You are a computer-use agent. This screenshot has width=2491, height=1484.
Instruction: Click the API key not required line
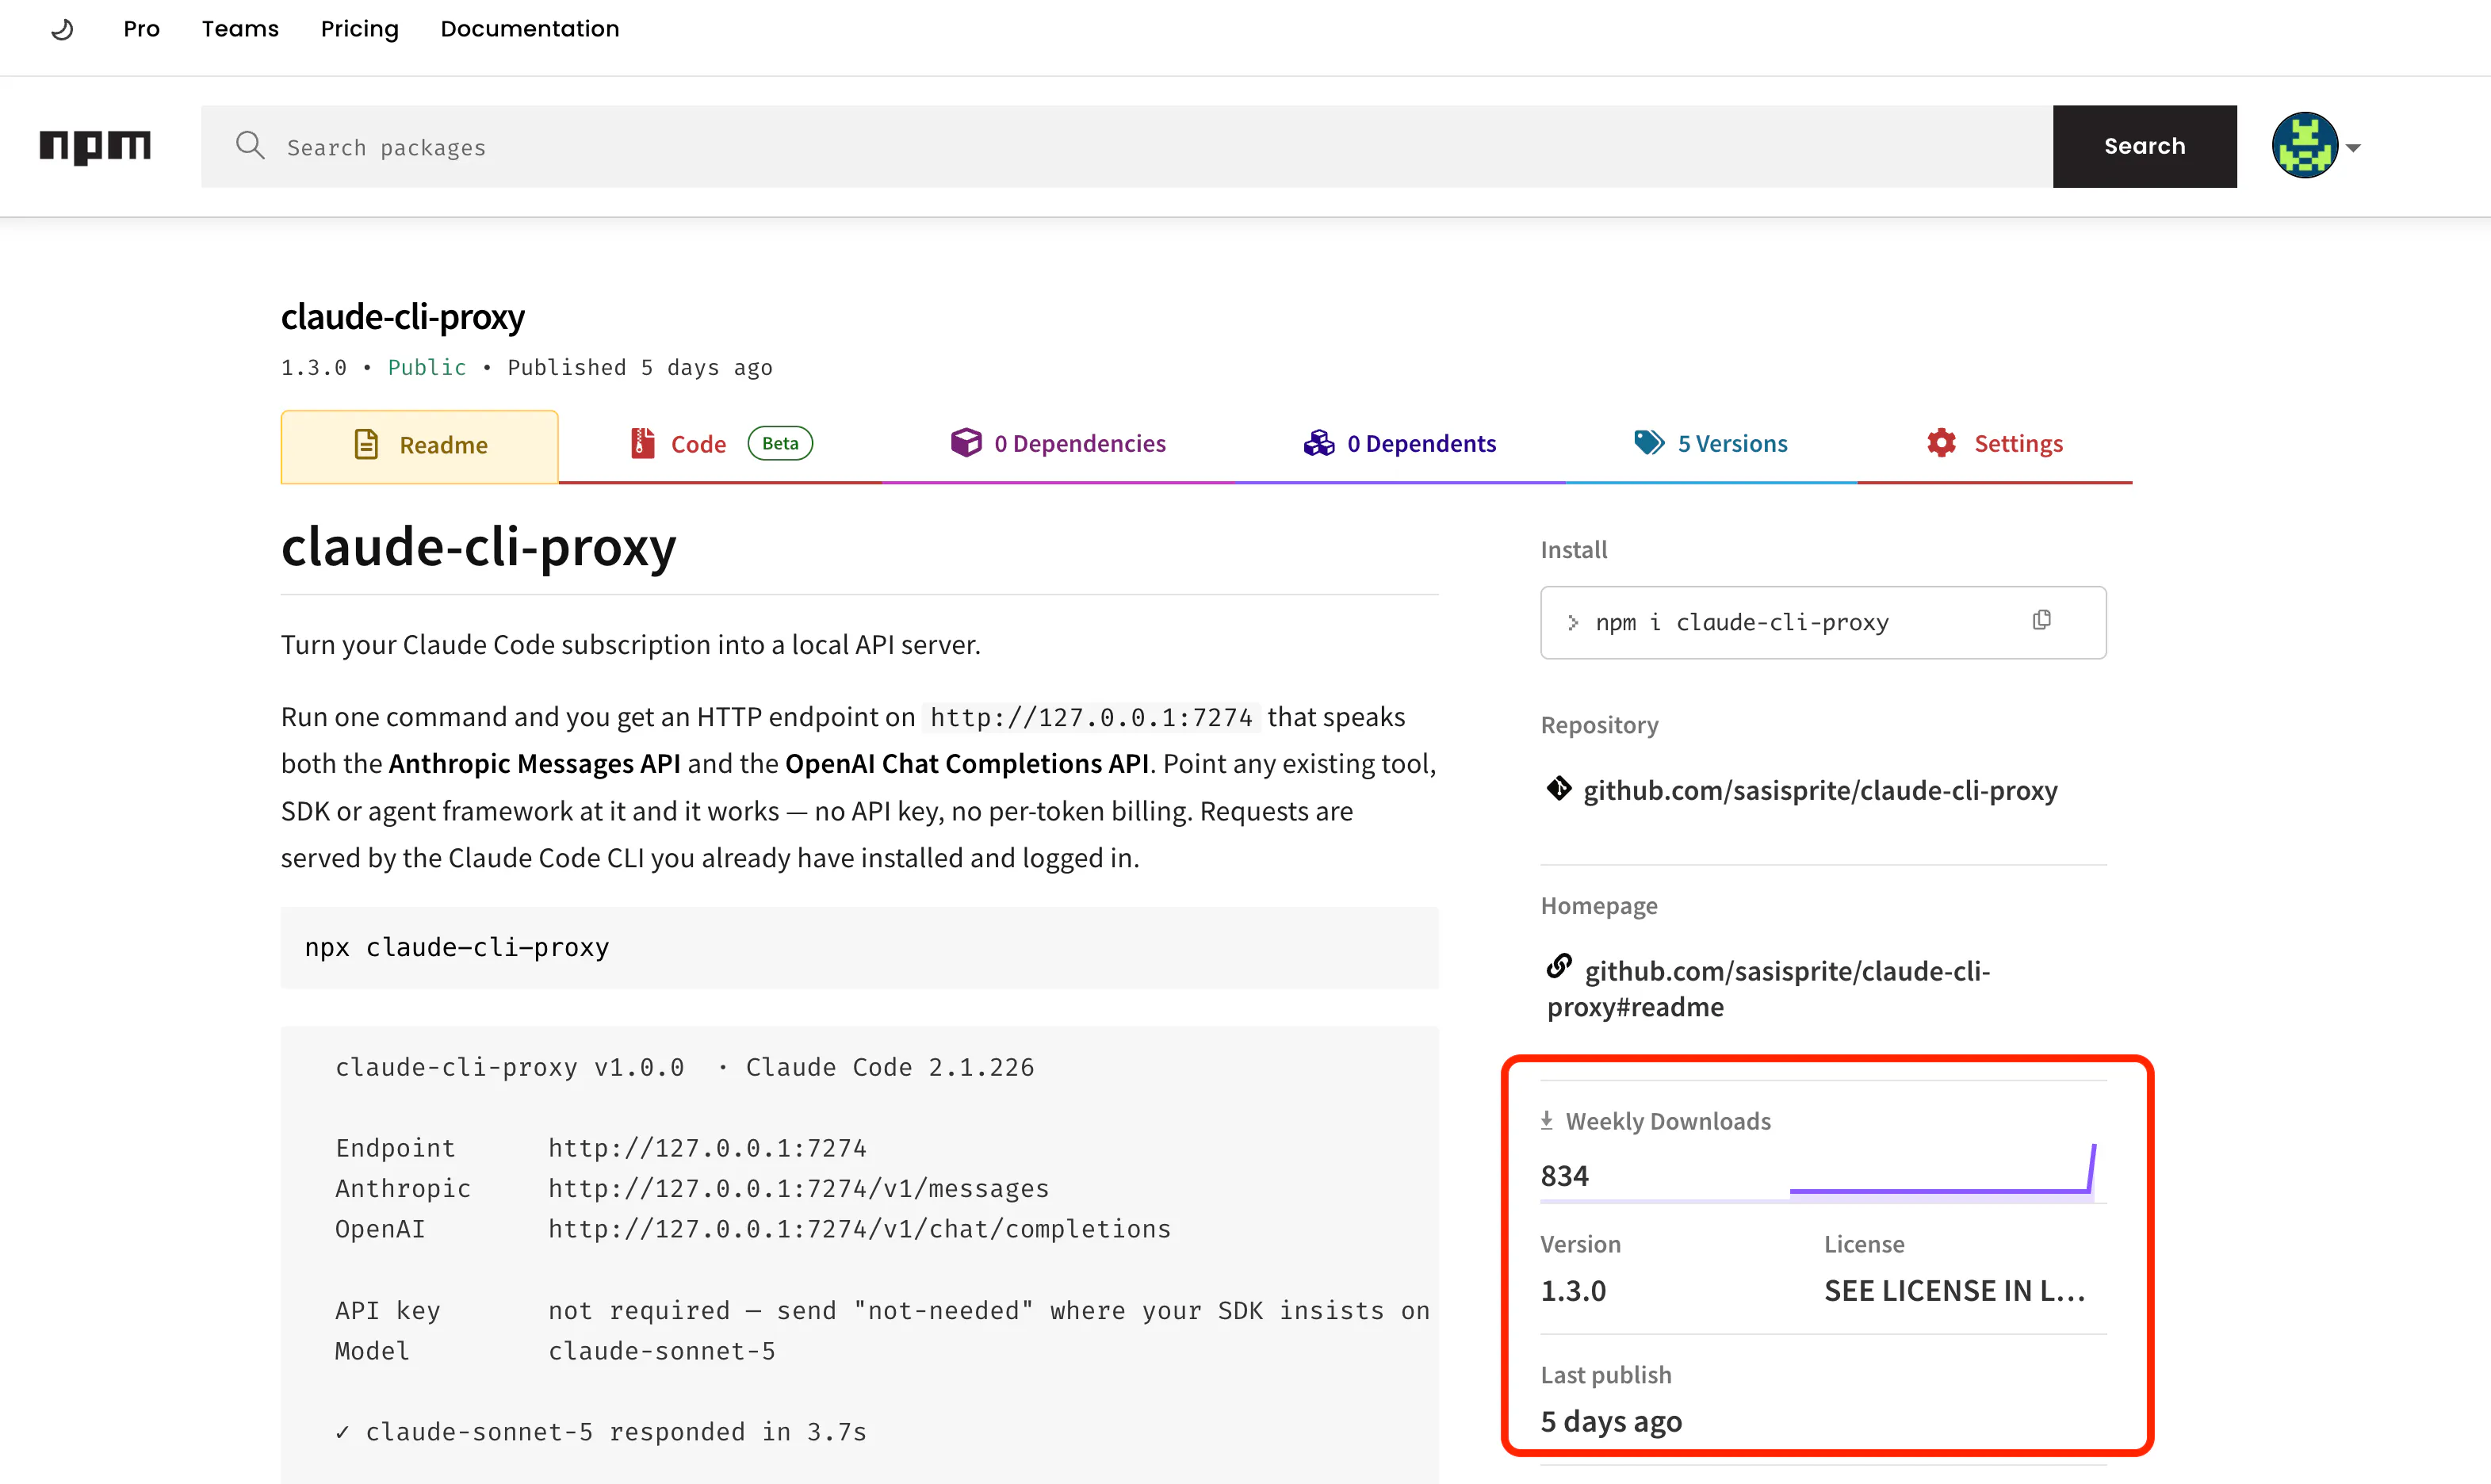[883, 1310]
